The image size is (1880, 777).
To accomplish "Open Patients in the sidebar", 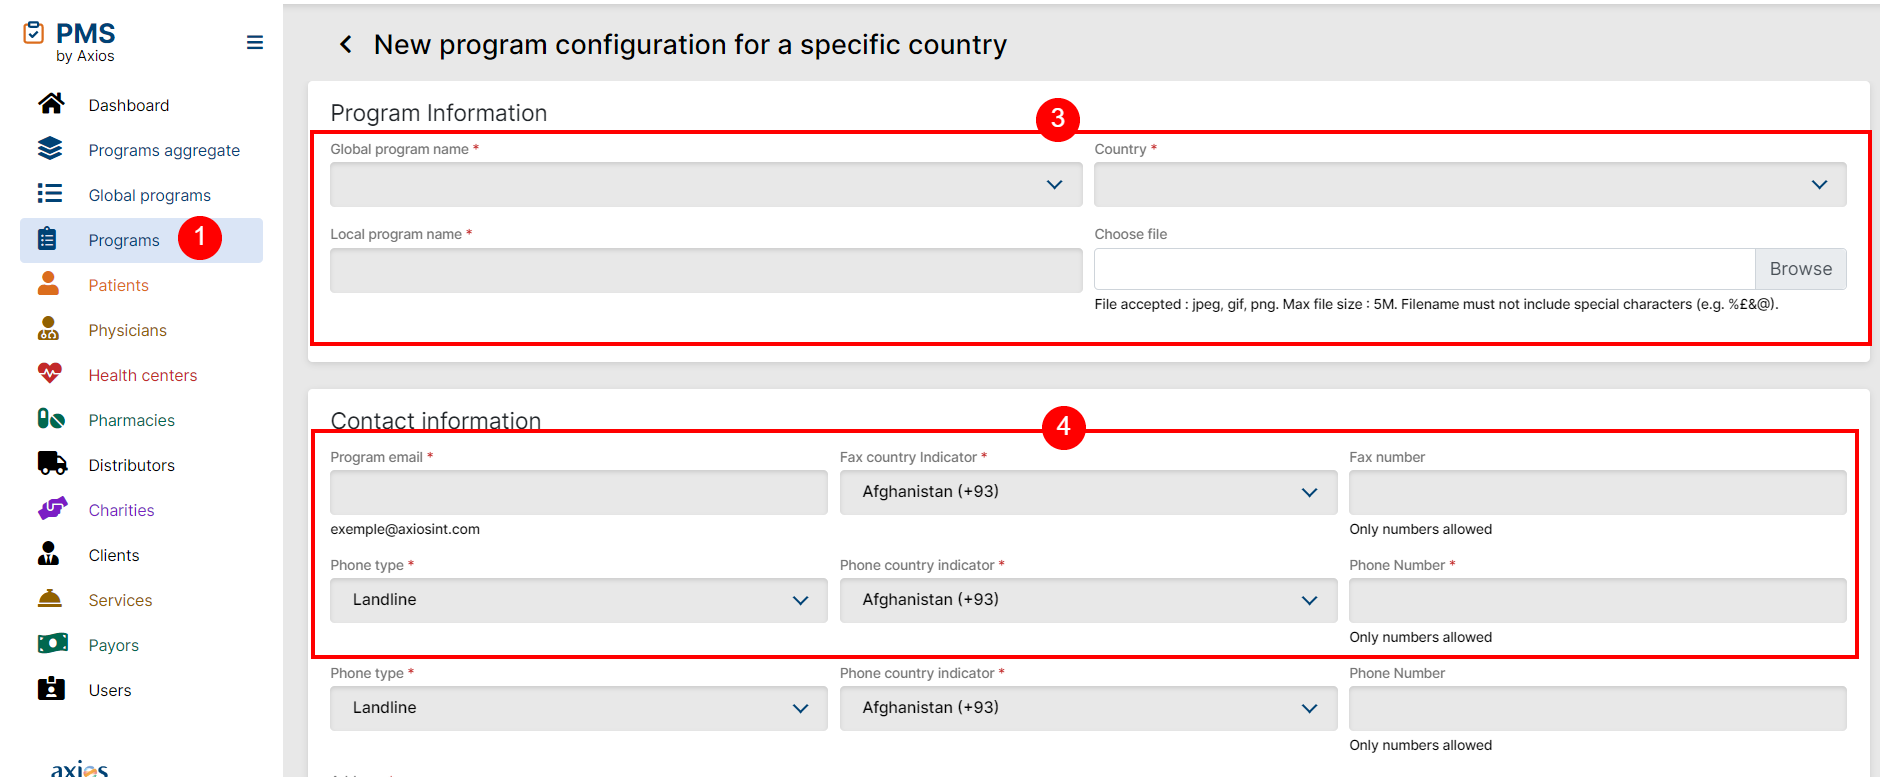I will [x=118, y=285].
